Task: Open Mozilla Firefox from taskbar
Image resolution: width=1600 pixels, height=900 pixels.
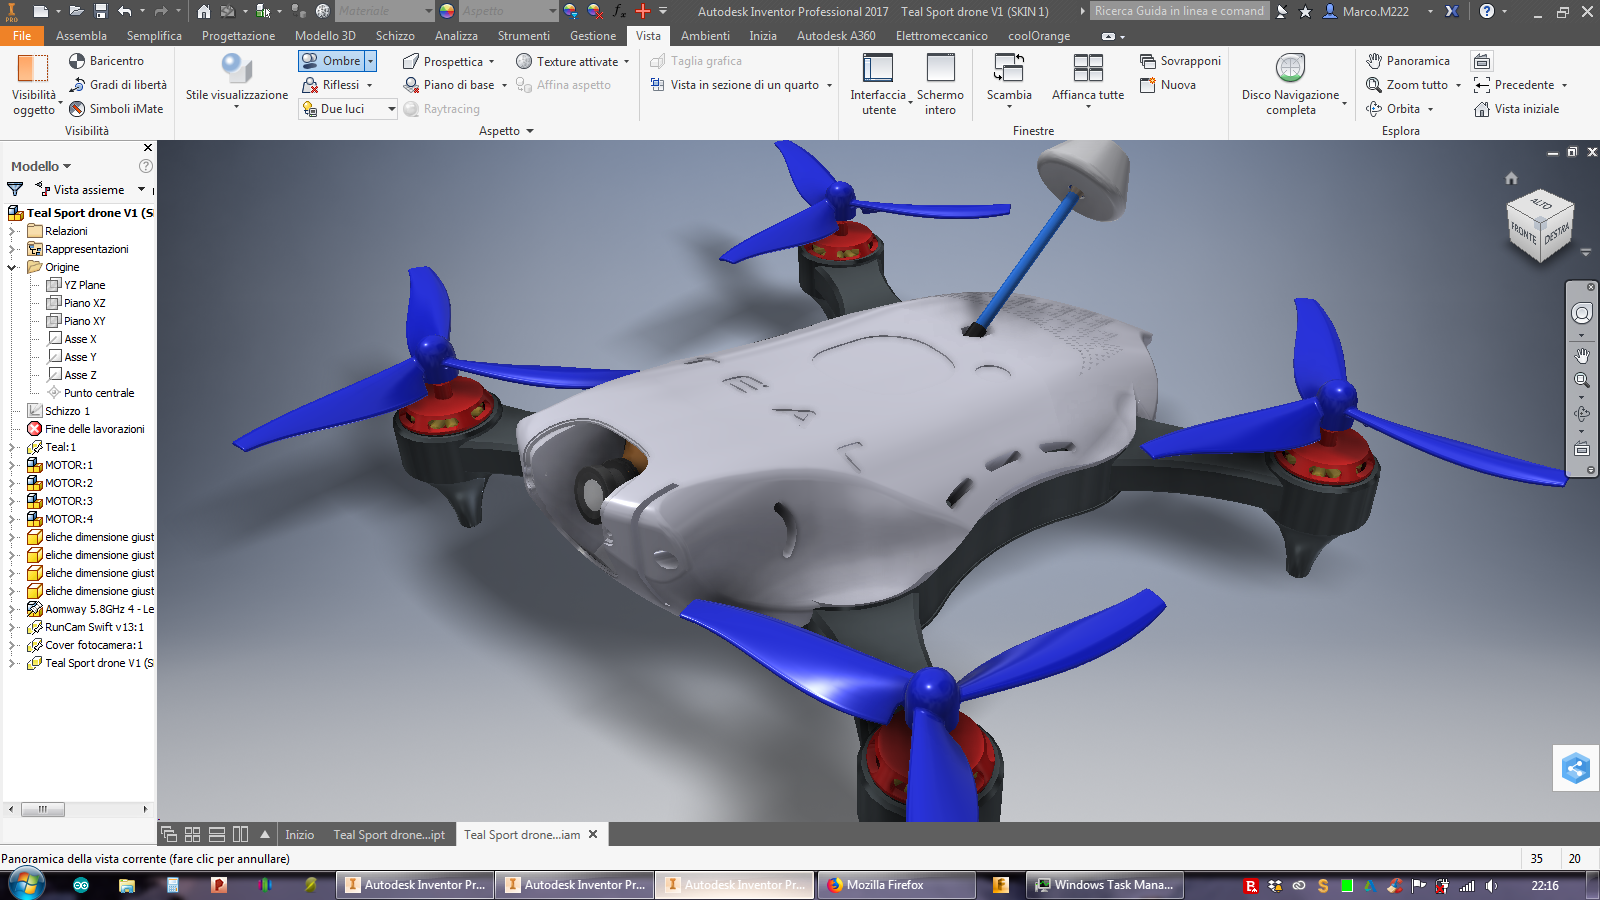Action: 897,885
